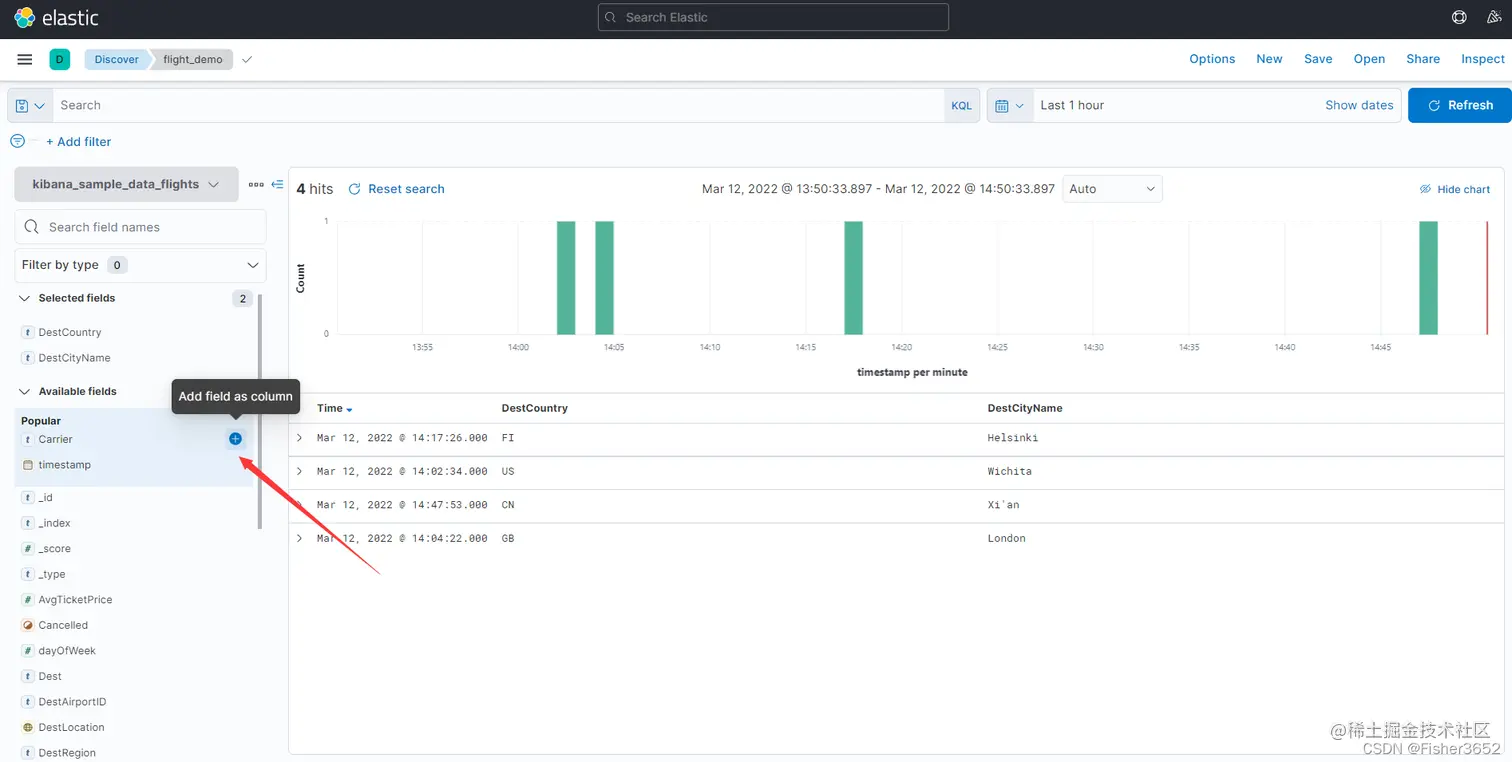Collapse the Selected fields section
The height and width of the screenshot is (762, 1512).
click(25, 298)
